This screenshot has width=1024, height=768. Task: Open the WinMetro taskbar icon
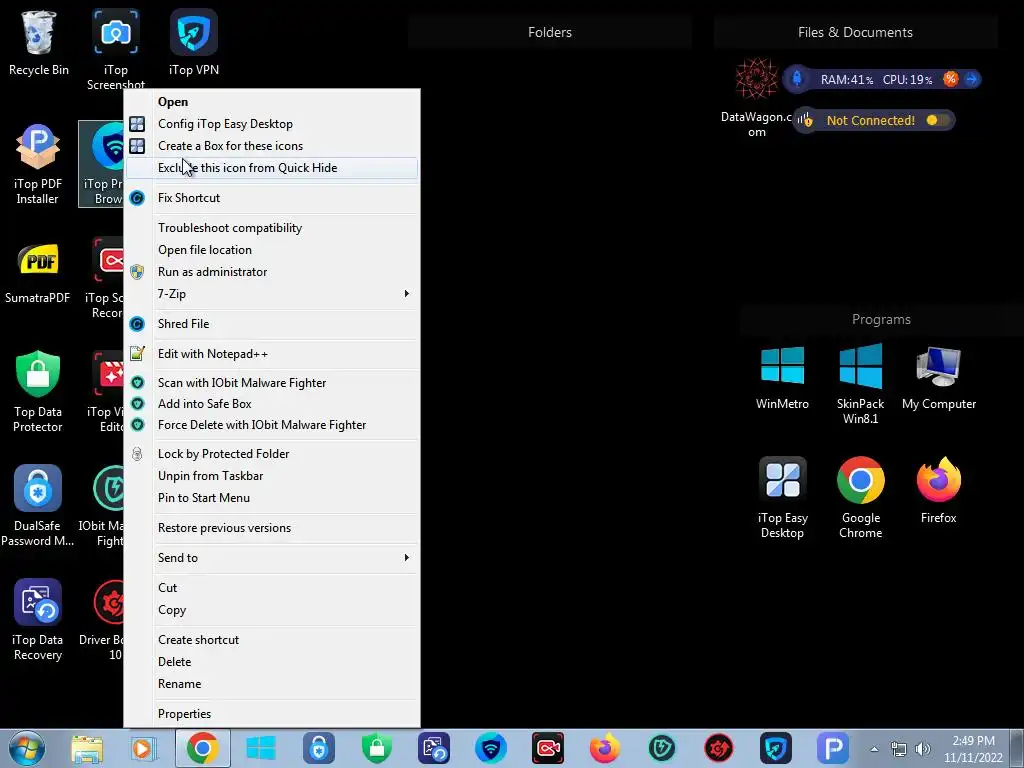tap(261, 749)
